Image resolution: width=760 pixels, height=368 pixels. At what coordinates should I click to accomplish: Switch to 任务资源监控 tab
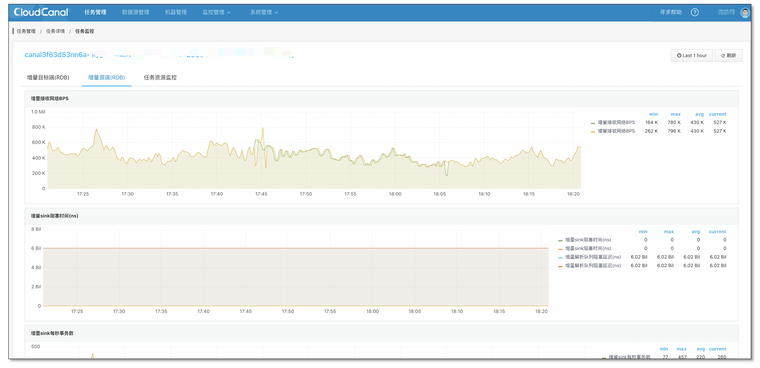[160, 77]
